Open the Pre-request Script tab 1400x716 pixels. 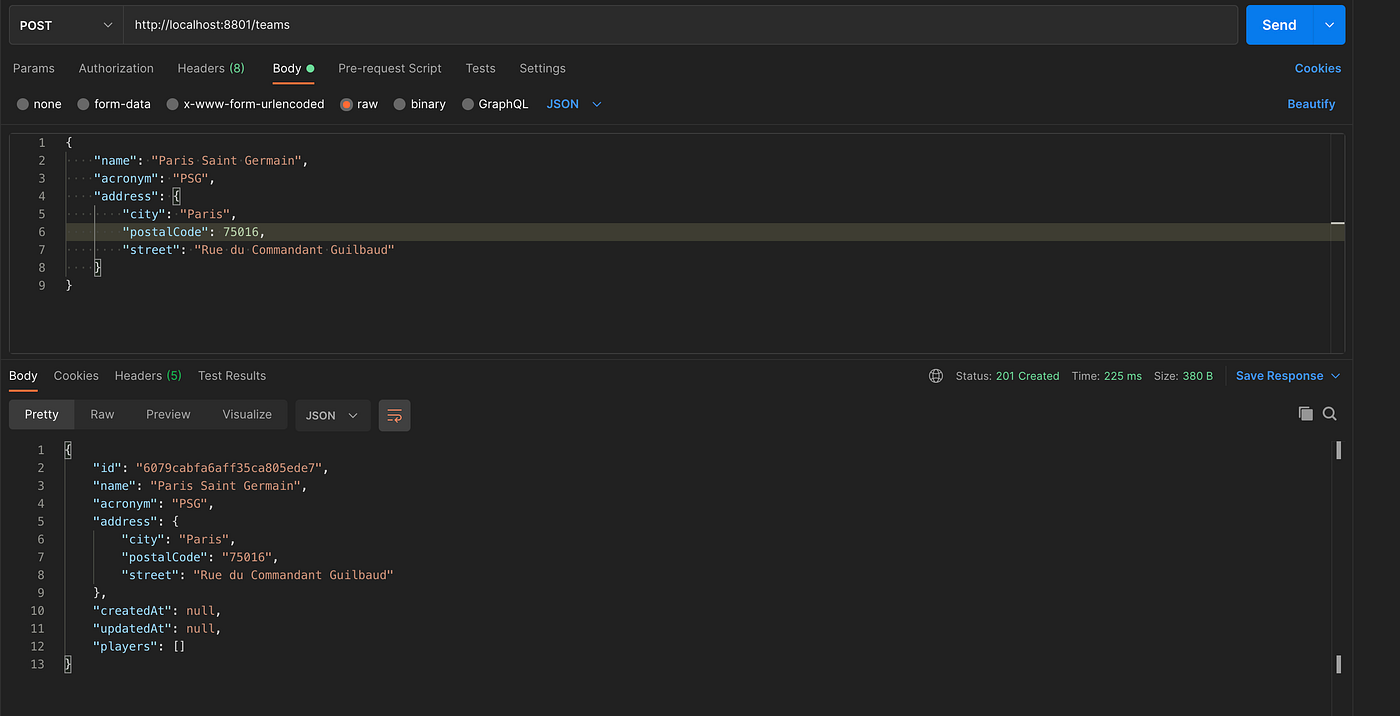point(390,68)
